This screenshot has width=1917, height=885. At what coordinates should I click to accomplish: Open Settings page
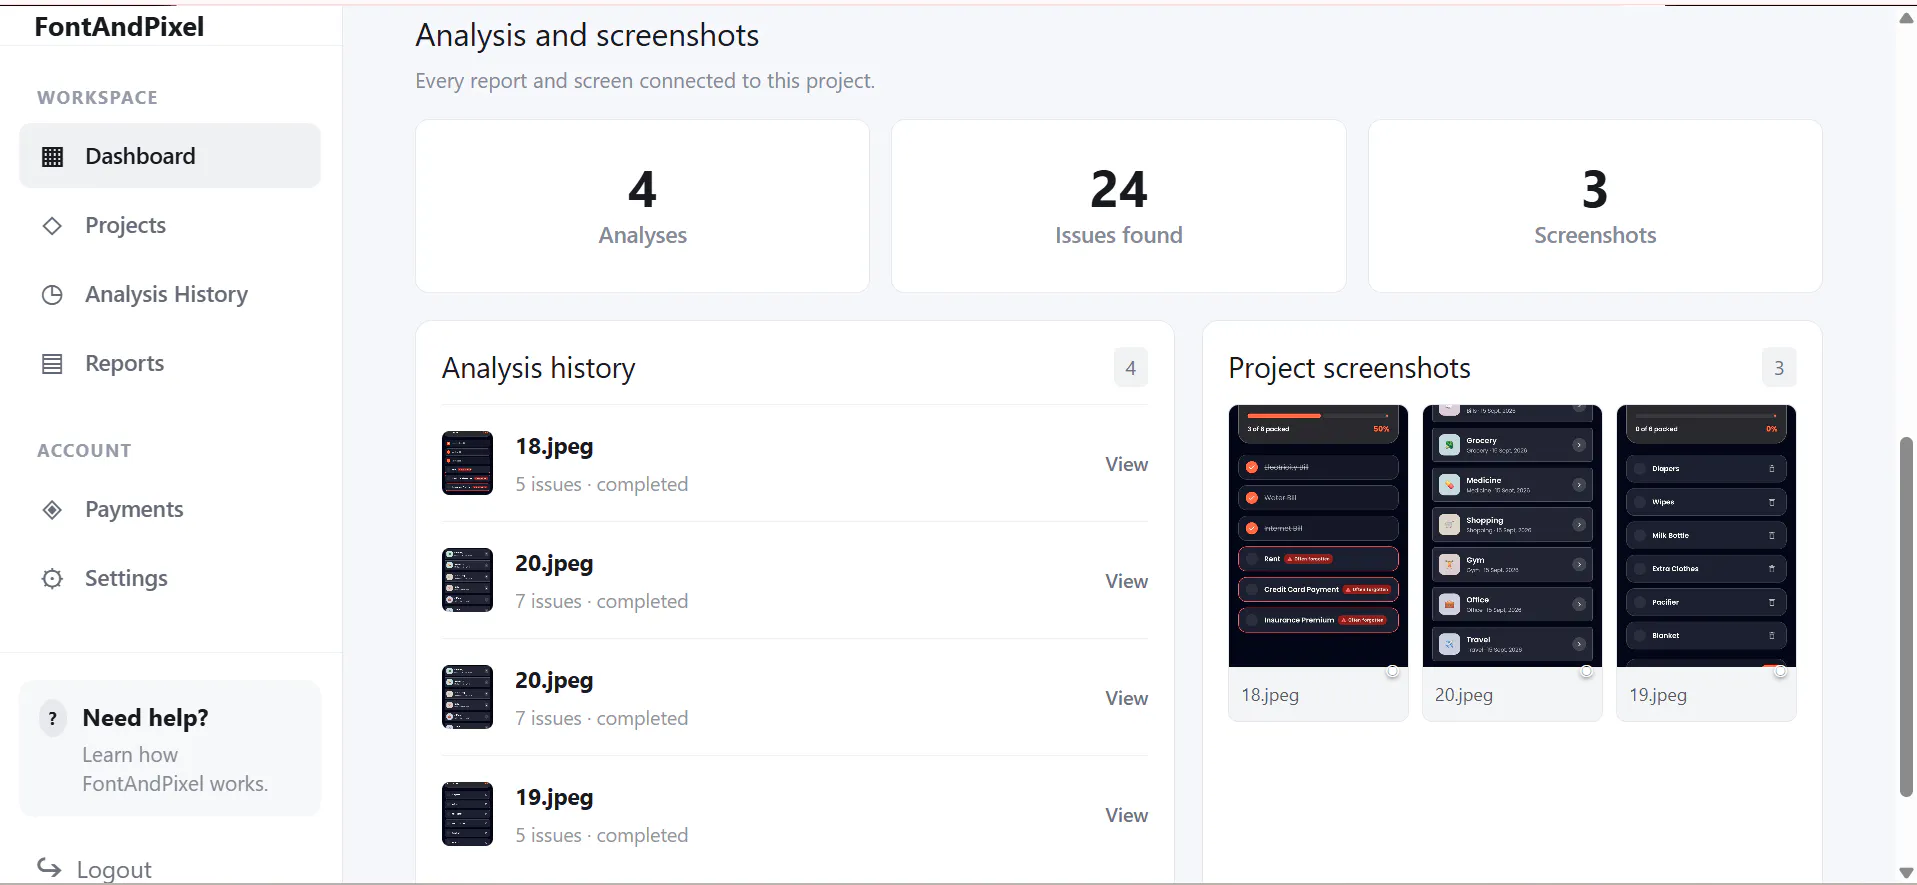point(170,578)
